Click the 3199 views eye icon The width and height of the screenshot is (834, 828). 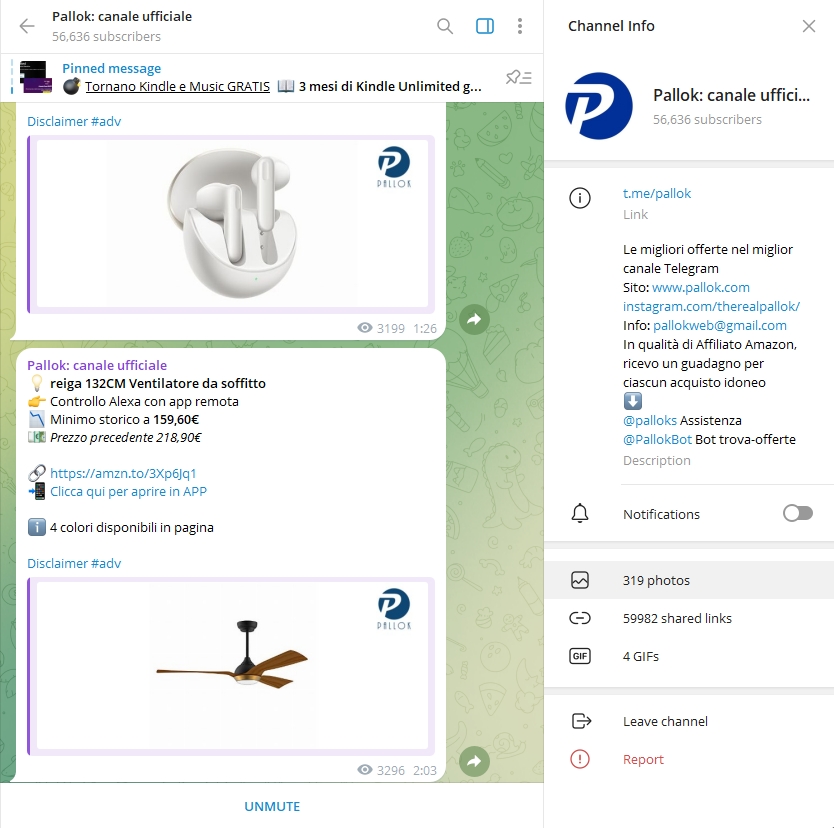364,328
